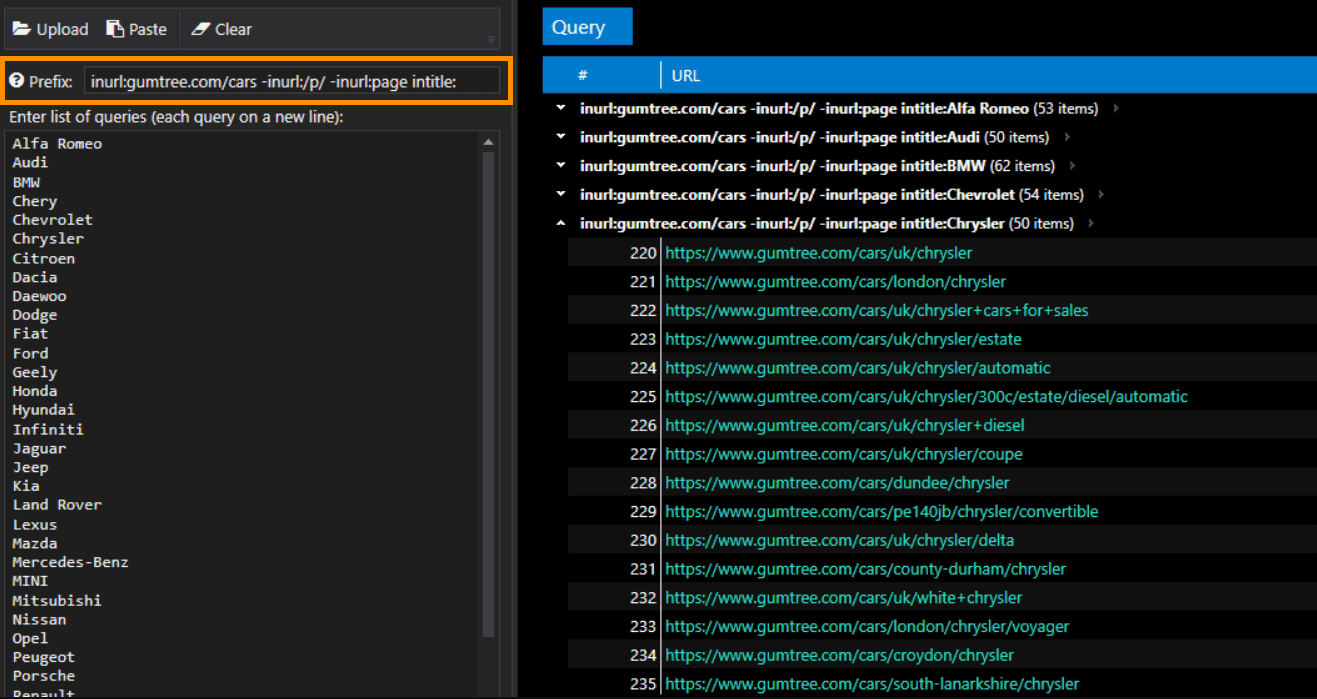Select the Query tab
The width and height of the screenshot is (1317, 699).
click(587, 27)
